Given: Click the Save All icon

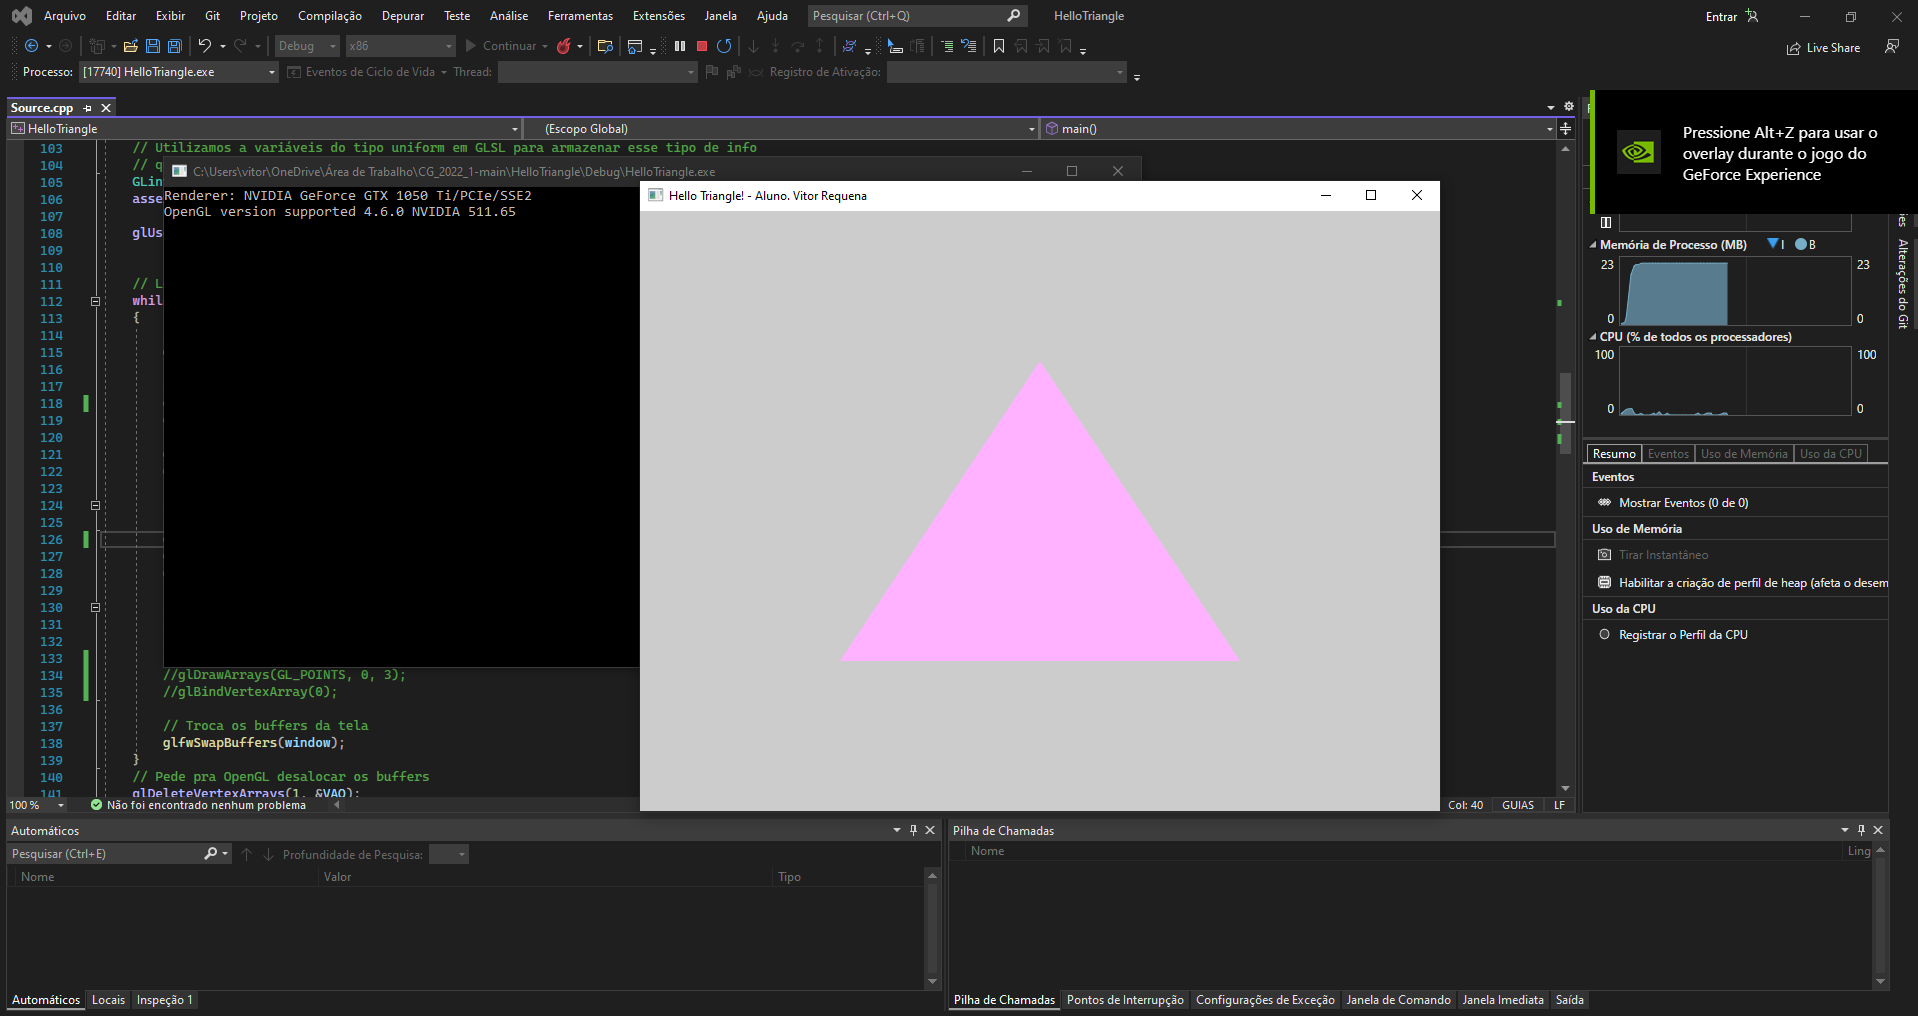Looking at the screenshot, I should click(174, 46).
